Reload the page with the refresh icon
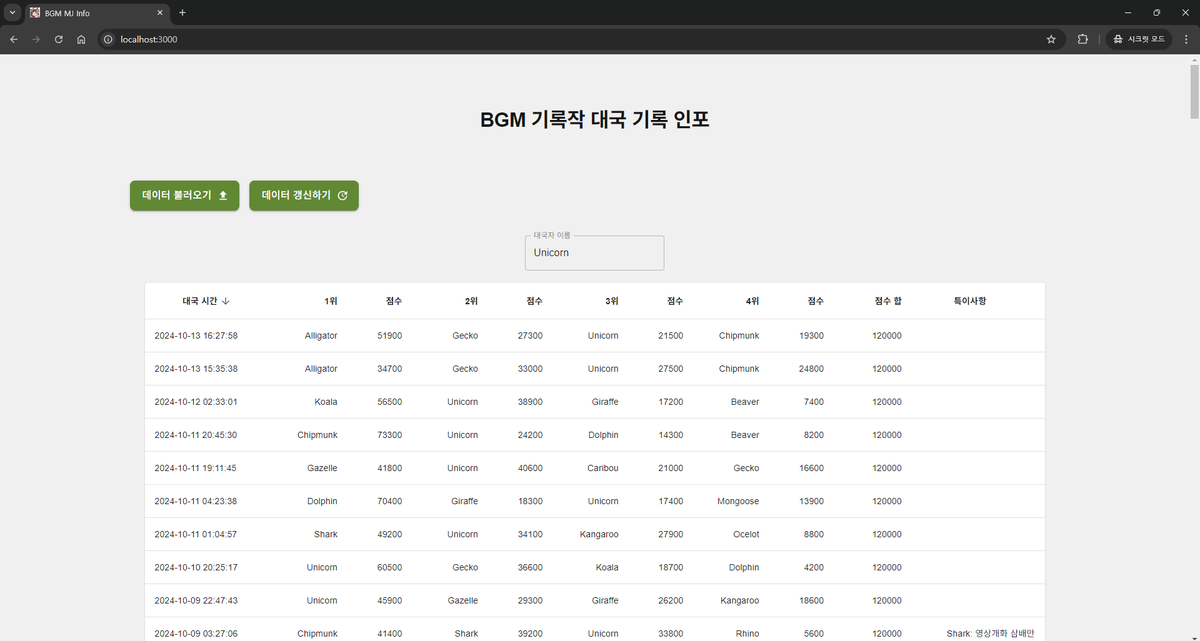 pyautogui.click(x=58, y=39)
